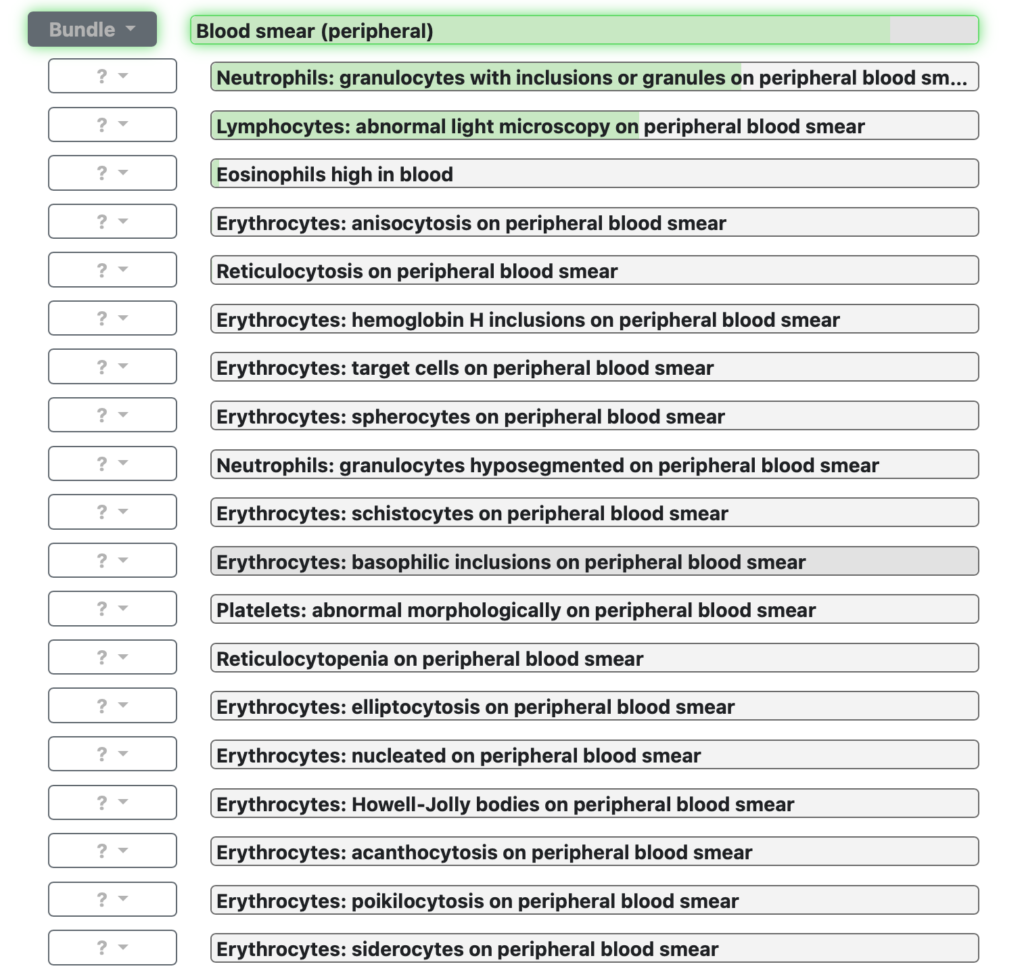The image size is (1024, 977).
Task: Open the dropdown beside Erythrocytes: acanthocytosis
Action: [x=112, y=850]
